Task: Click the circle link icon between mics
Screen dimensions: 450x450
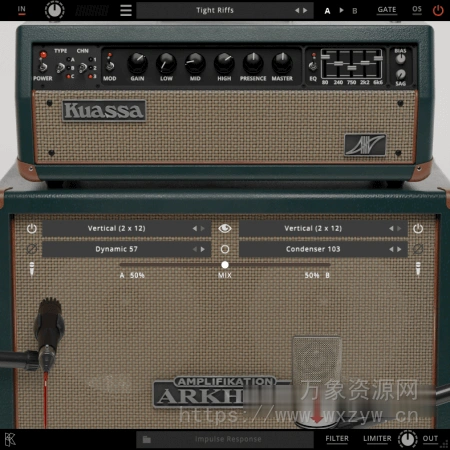Action: pos(225,249)
